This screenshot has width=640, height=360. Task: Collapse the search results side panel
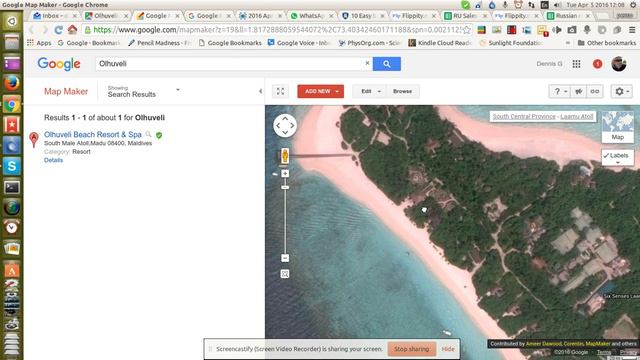pos(260,91)
